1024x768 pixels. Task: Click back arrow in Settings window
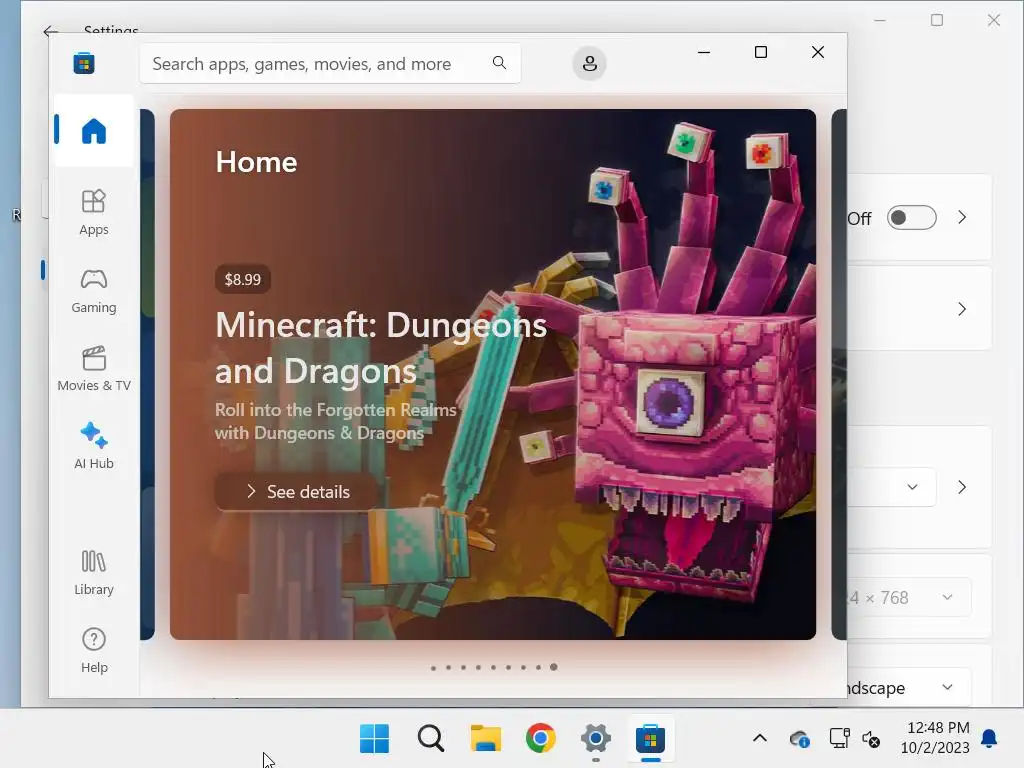coord(50,30)
